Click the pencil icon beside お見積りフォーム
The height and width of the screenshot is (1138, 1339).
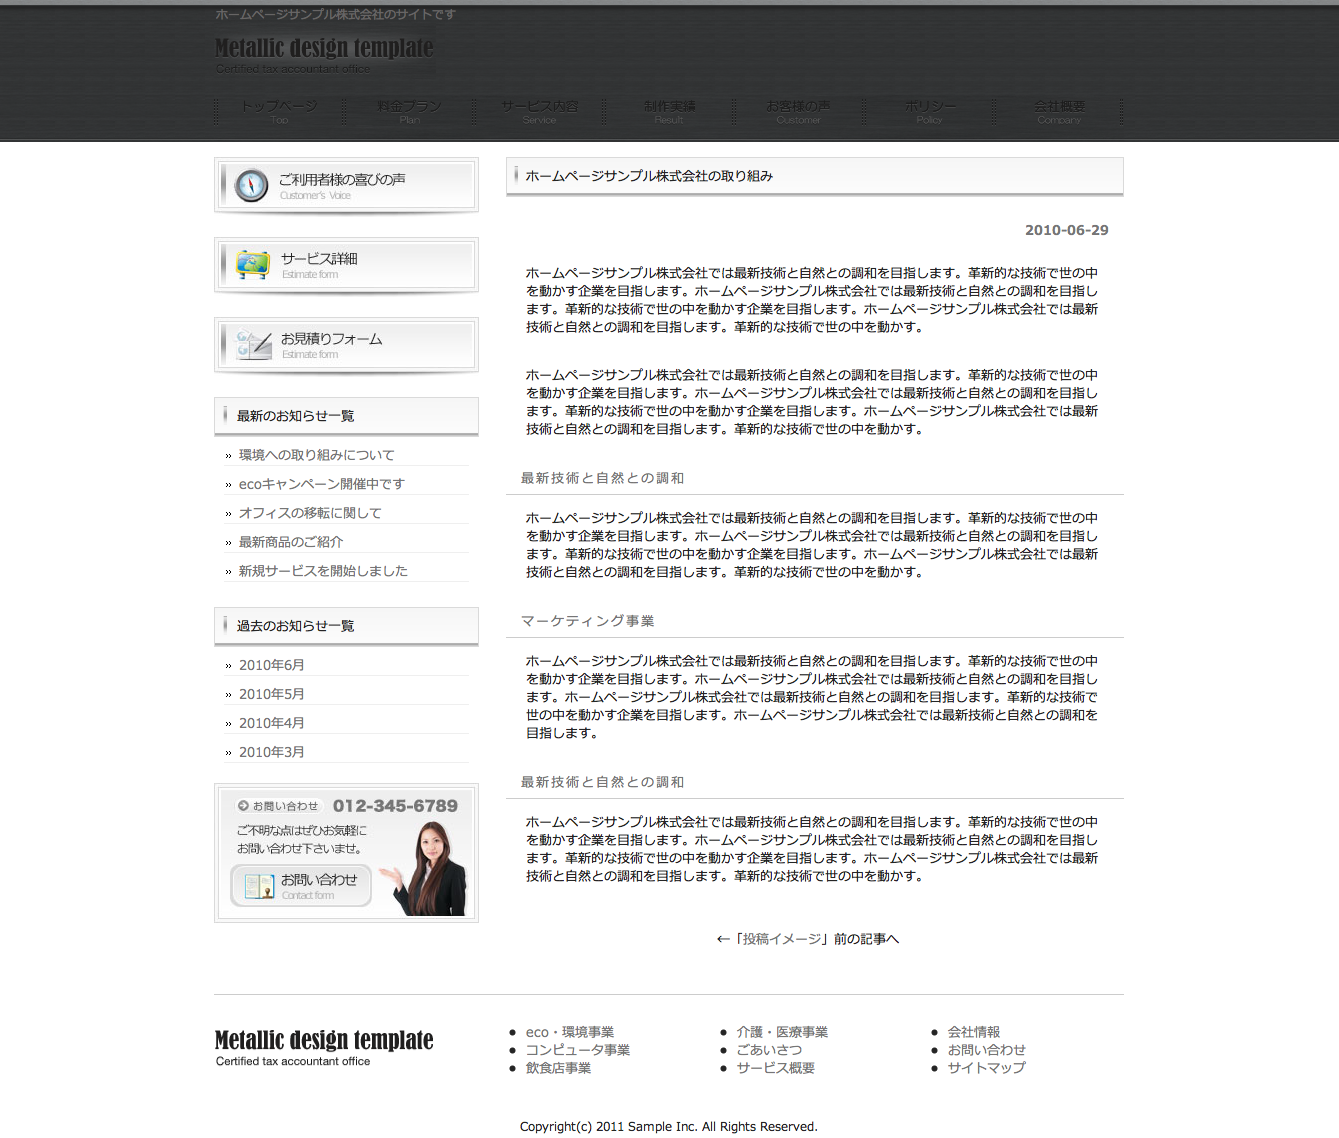click(x=253, y=345)
